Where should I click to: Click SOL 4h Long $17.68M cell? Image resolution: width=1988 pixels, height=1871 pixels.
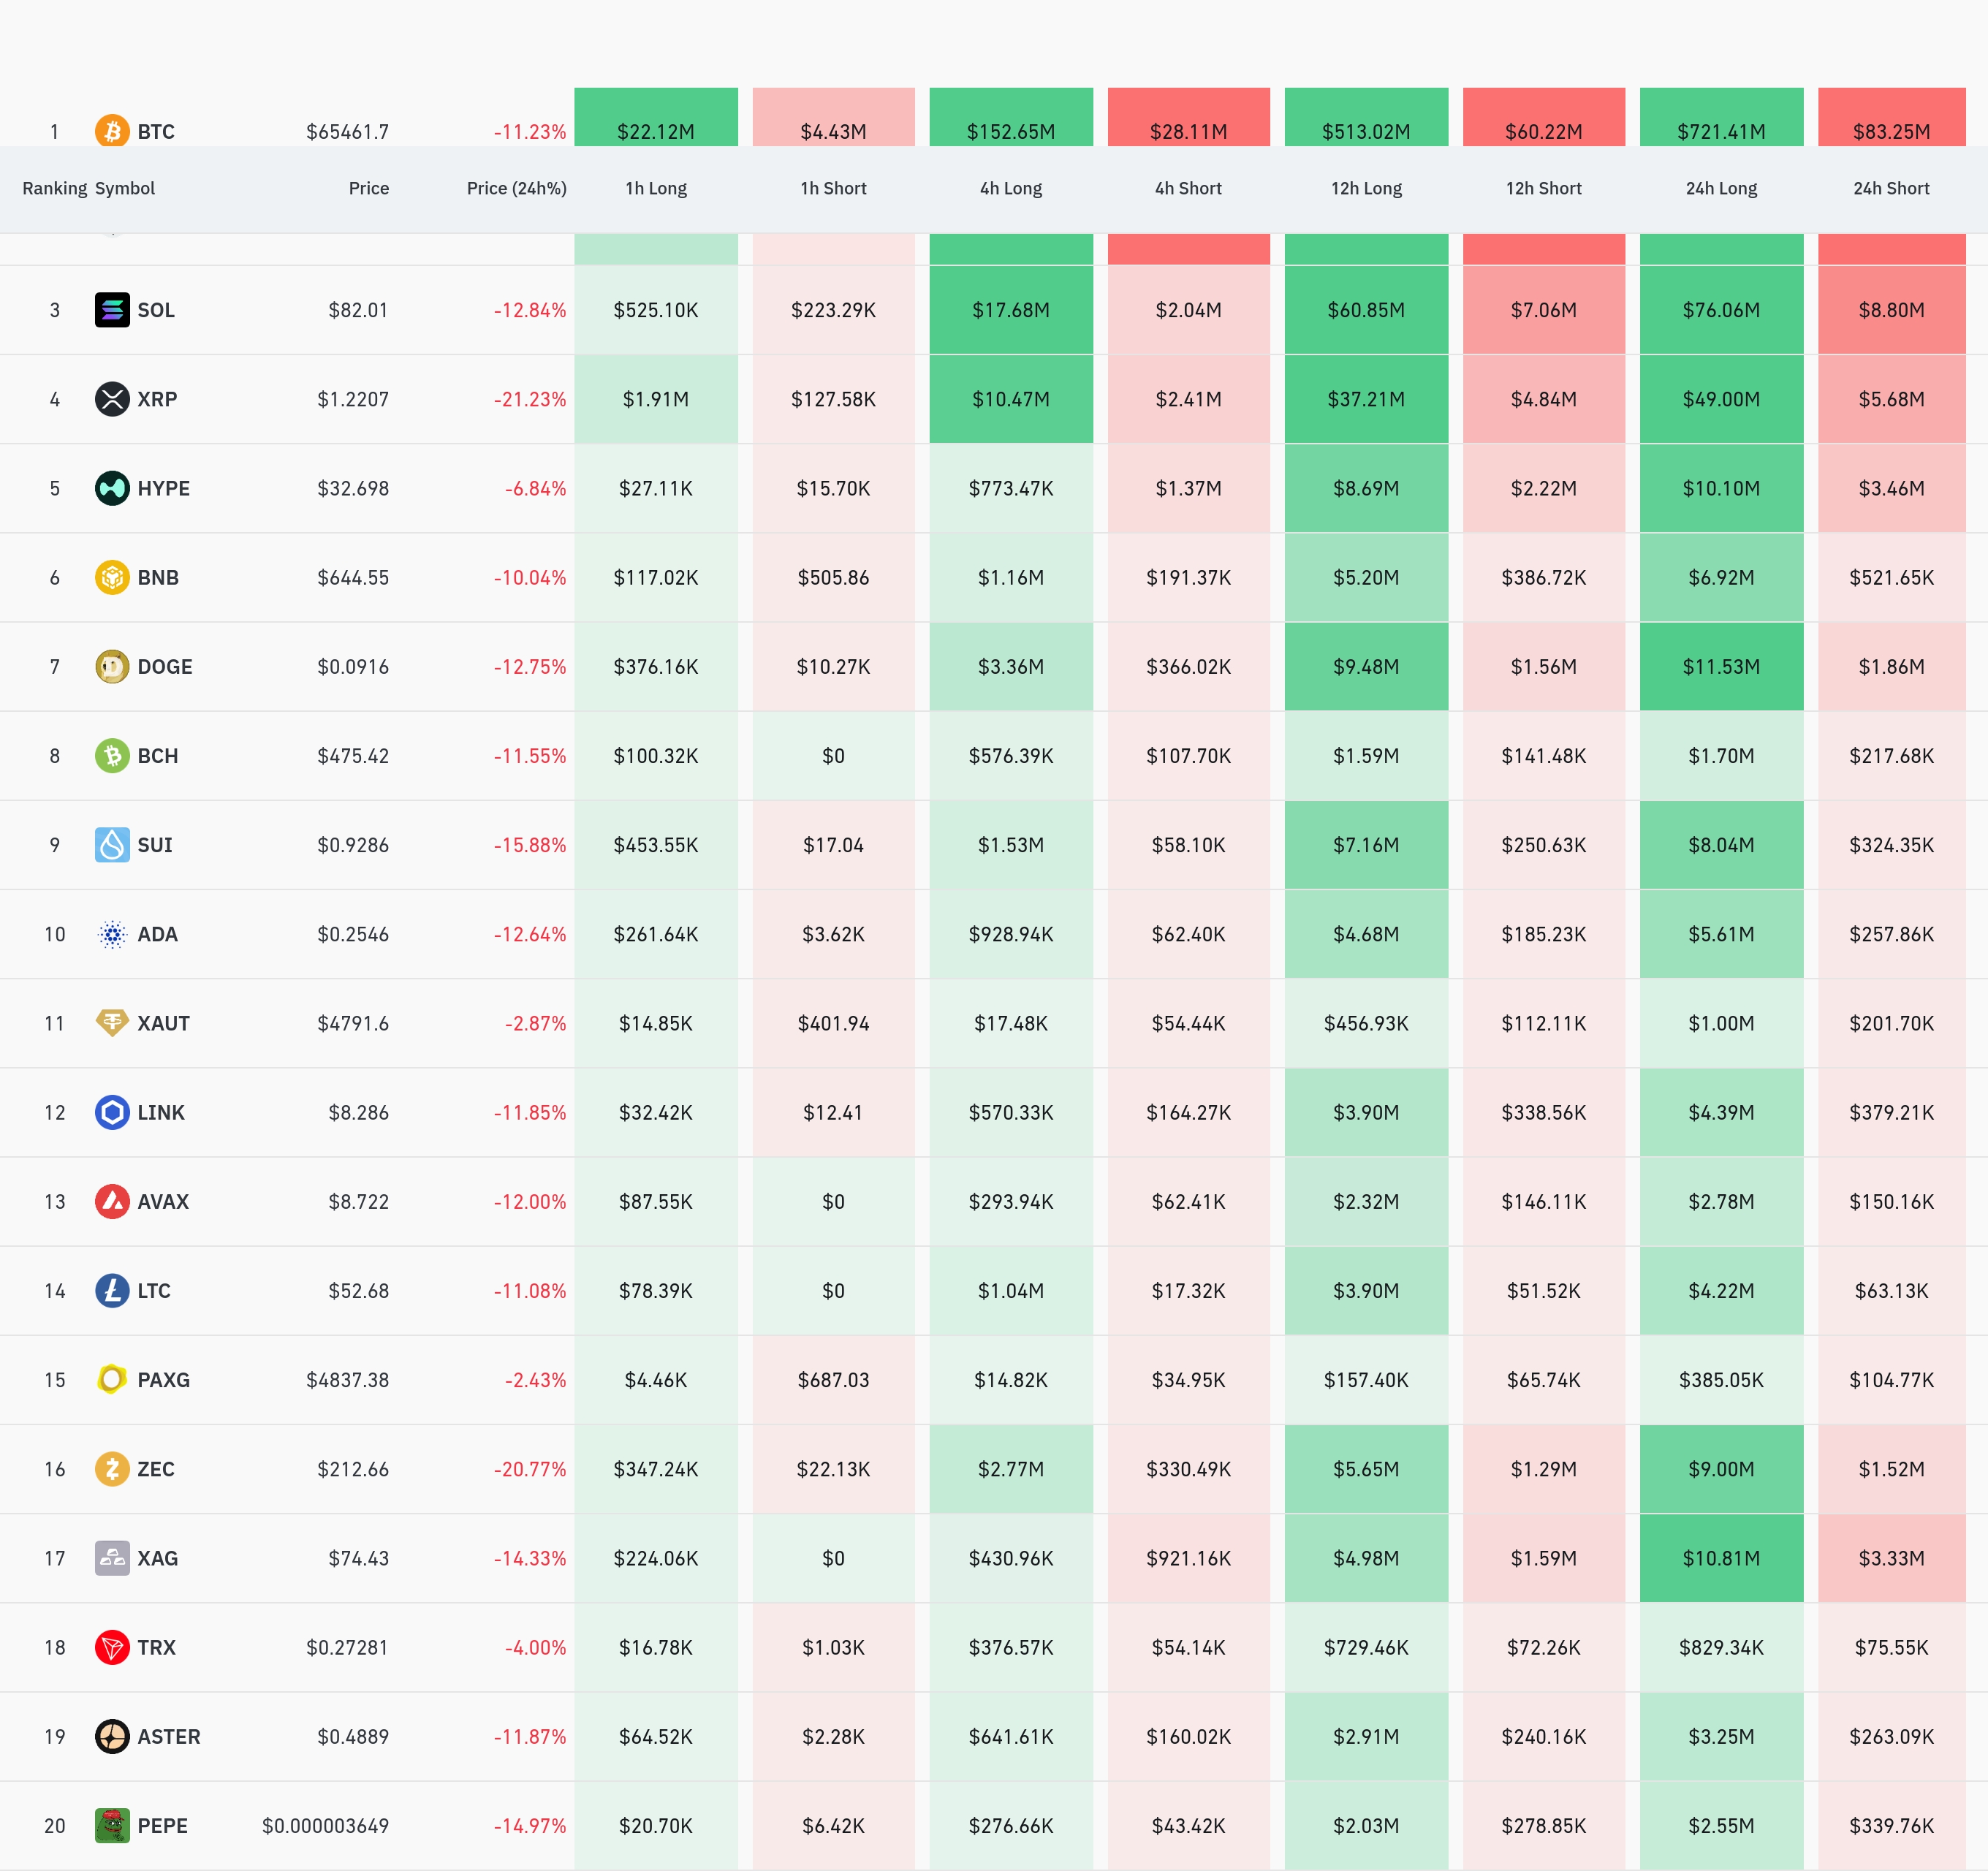(x=1011, y=310)
